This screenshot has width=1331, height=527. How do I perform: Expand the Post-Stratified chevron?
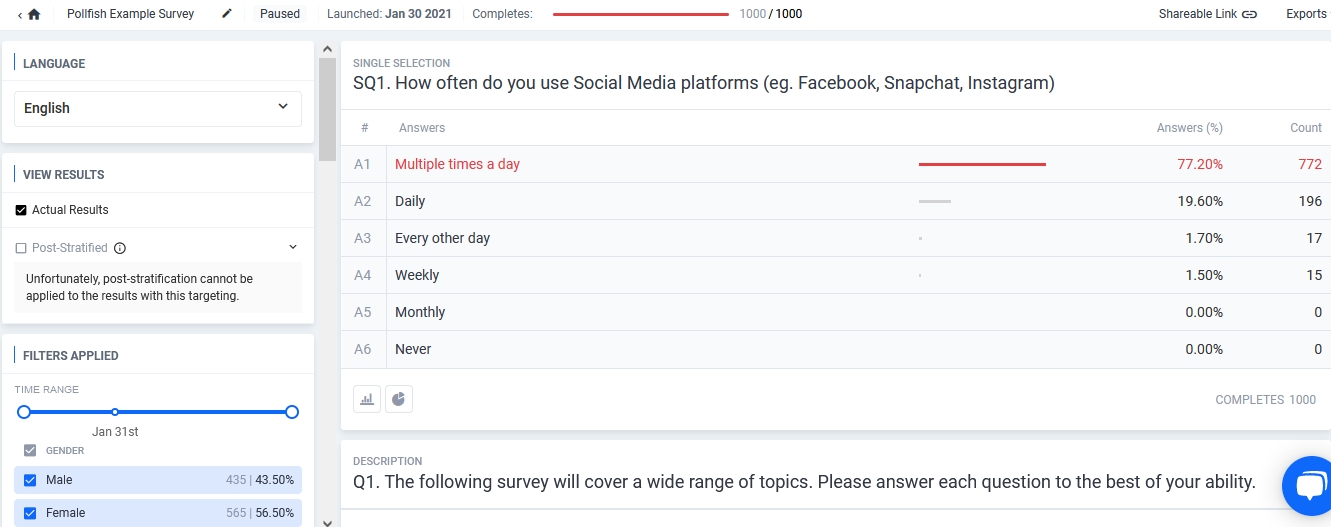point(293,247)
